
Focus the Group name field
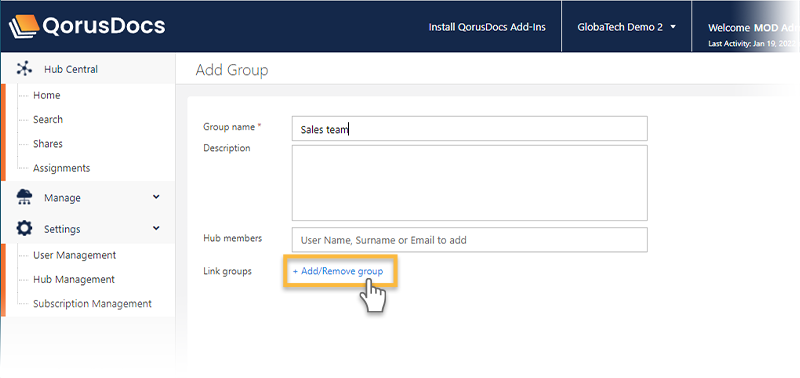pyautogui.click(x=469, y=129)
